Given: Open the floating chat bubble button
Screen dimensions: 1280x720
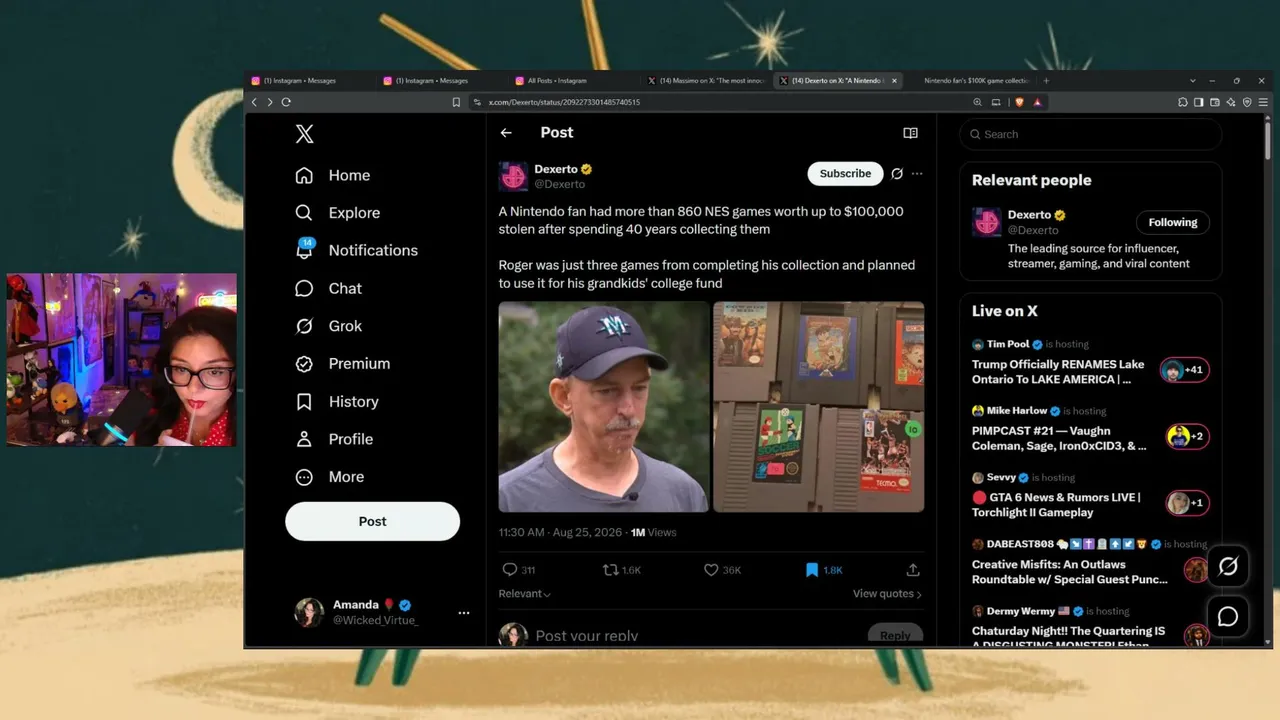Looking at the screenshot, I should [1228, 616].
